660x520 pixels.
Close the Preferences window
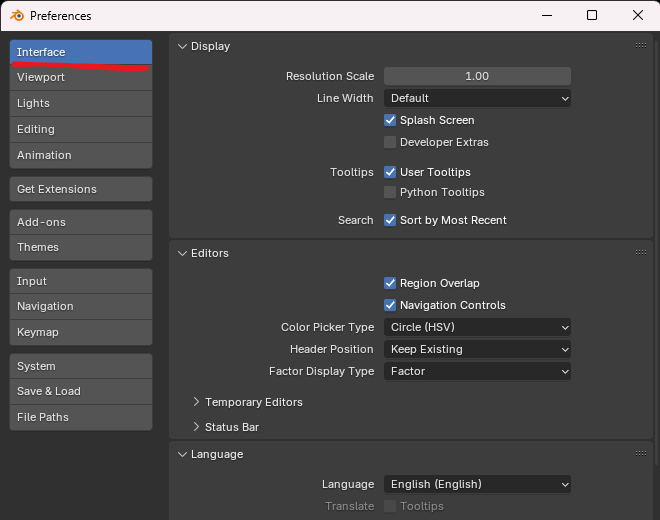click(x=638, y=16)
